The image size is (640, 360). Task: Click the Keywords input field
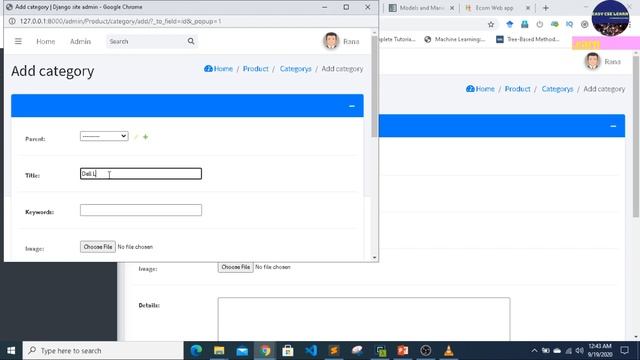click(141, 210)
